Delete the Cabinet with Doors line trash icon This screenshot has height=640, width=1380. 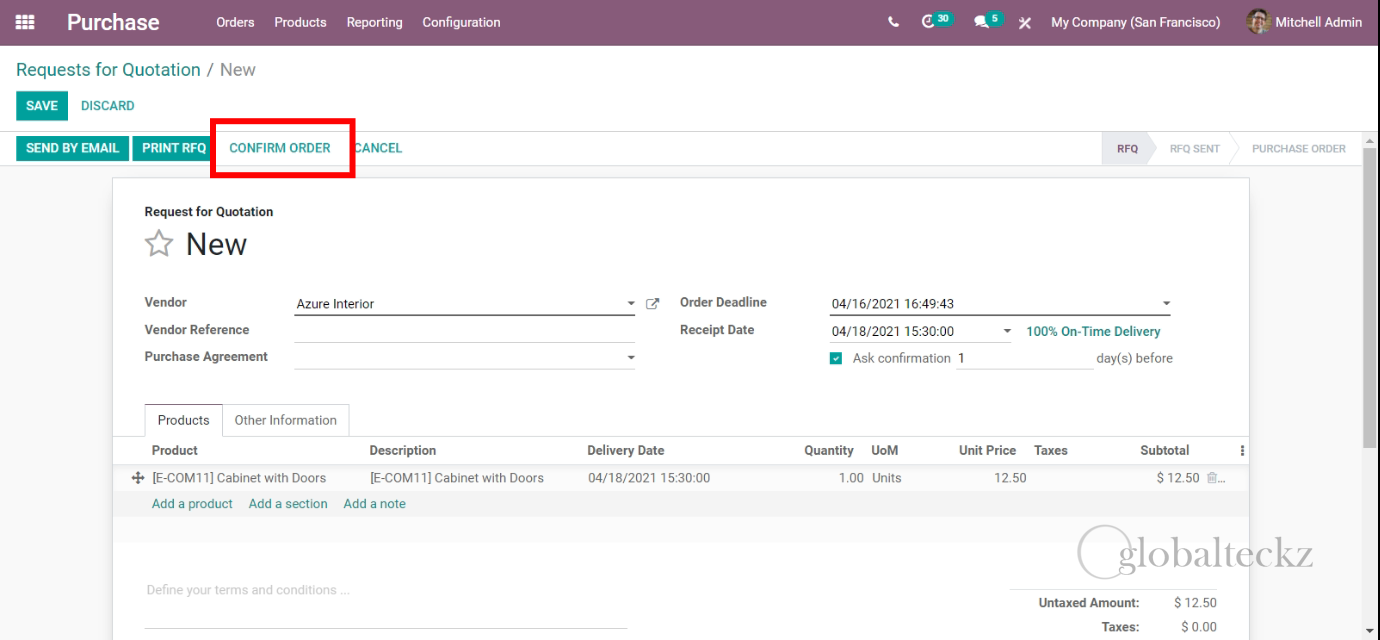pyautogui.click(x=1212, y=478)
